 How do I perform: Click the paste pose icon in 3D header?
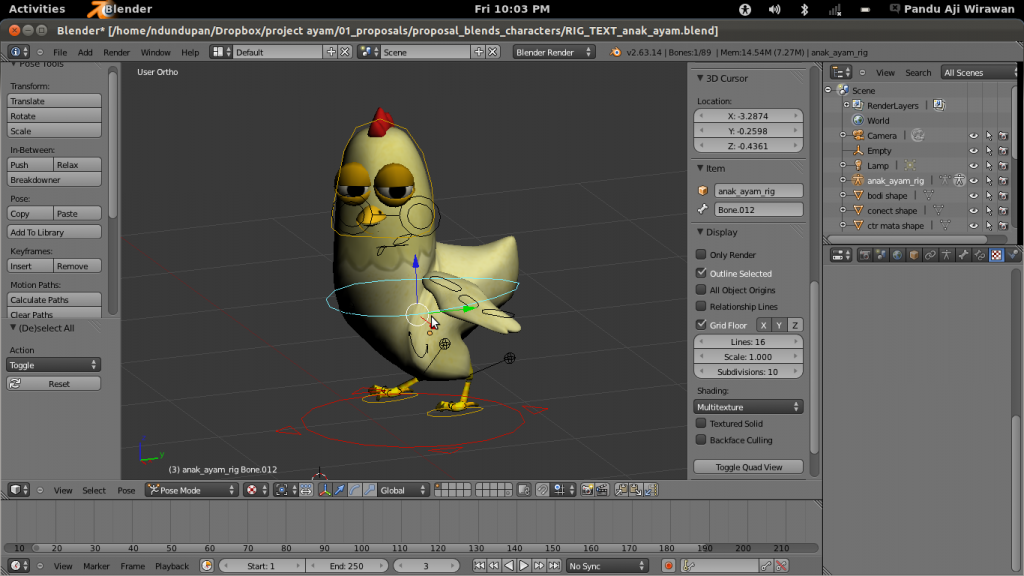click(635, 490)
